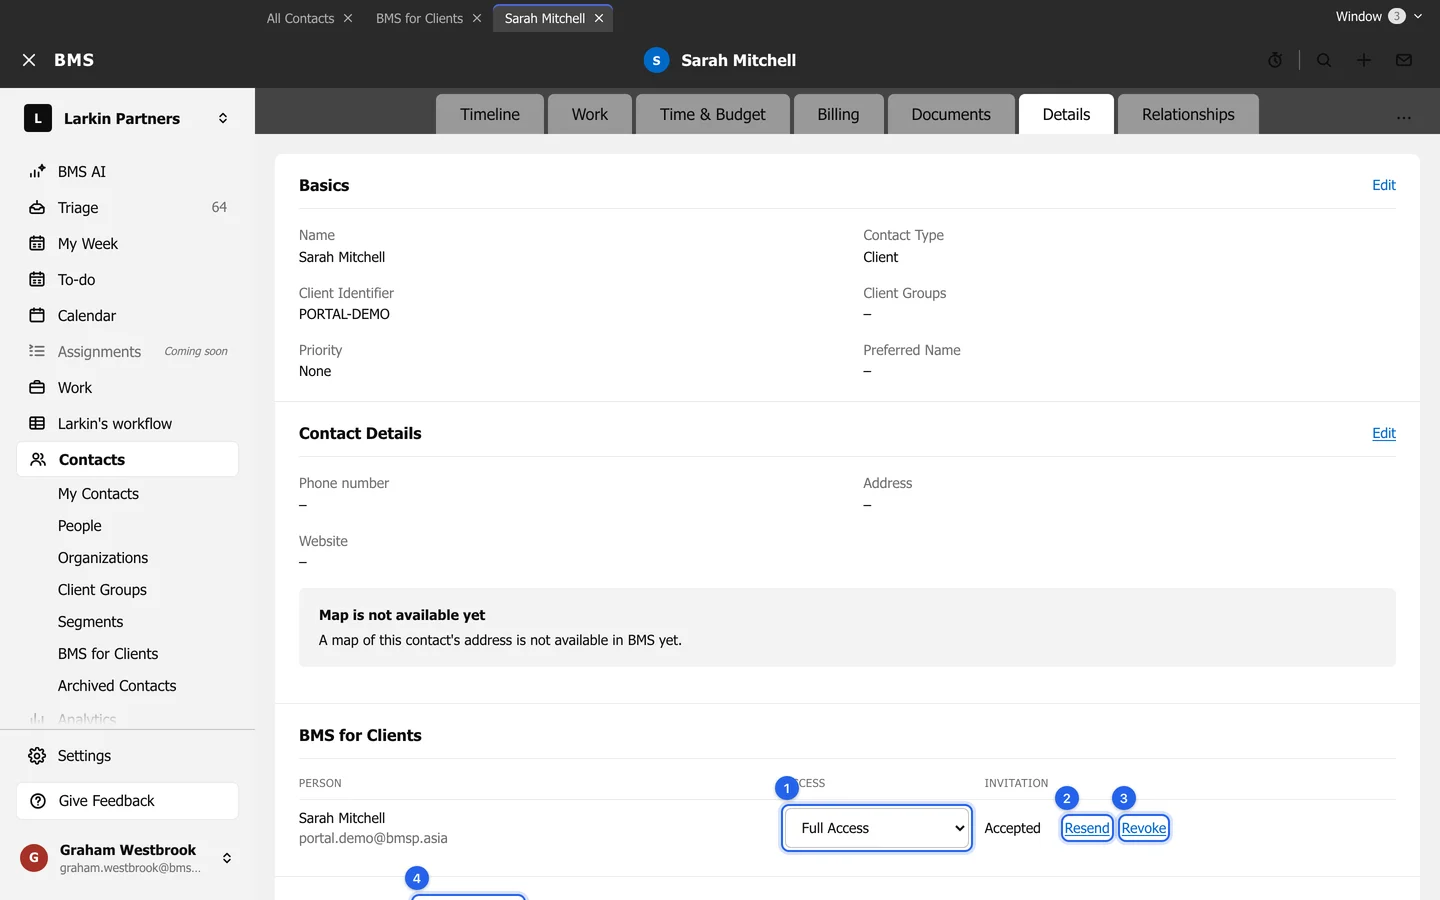The width and height of the screenshot is (1440, 900).
Task: Open the Full Access dropdown
Action: [x=877, y=828]
